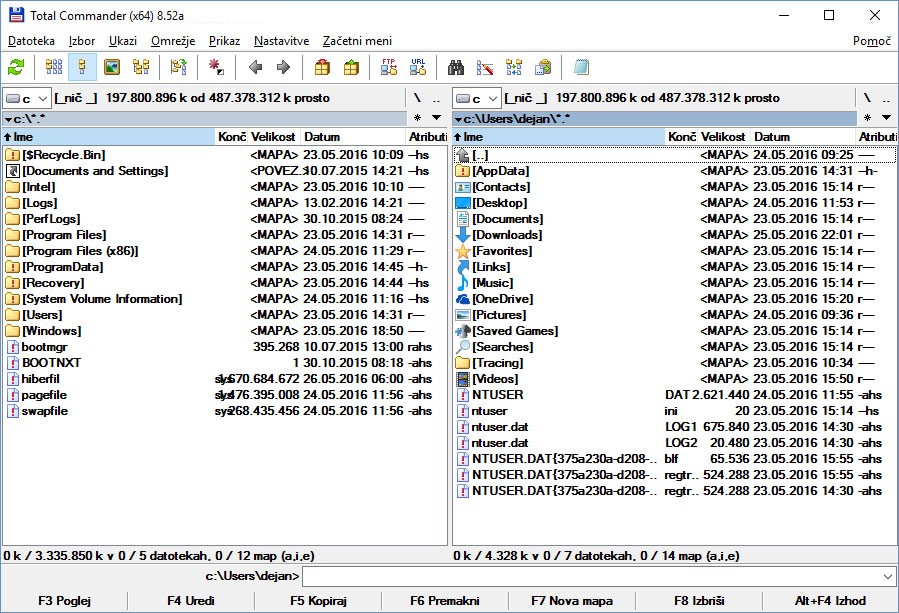This screenshot has height=613, width=899.
Task: Click the URL download icon
Action: pyautogui.click(x=418, y=68)
